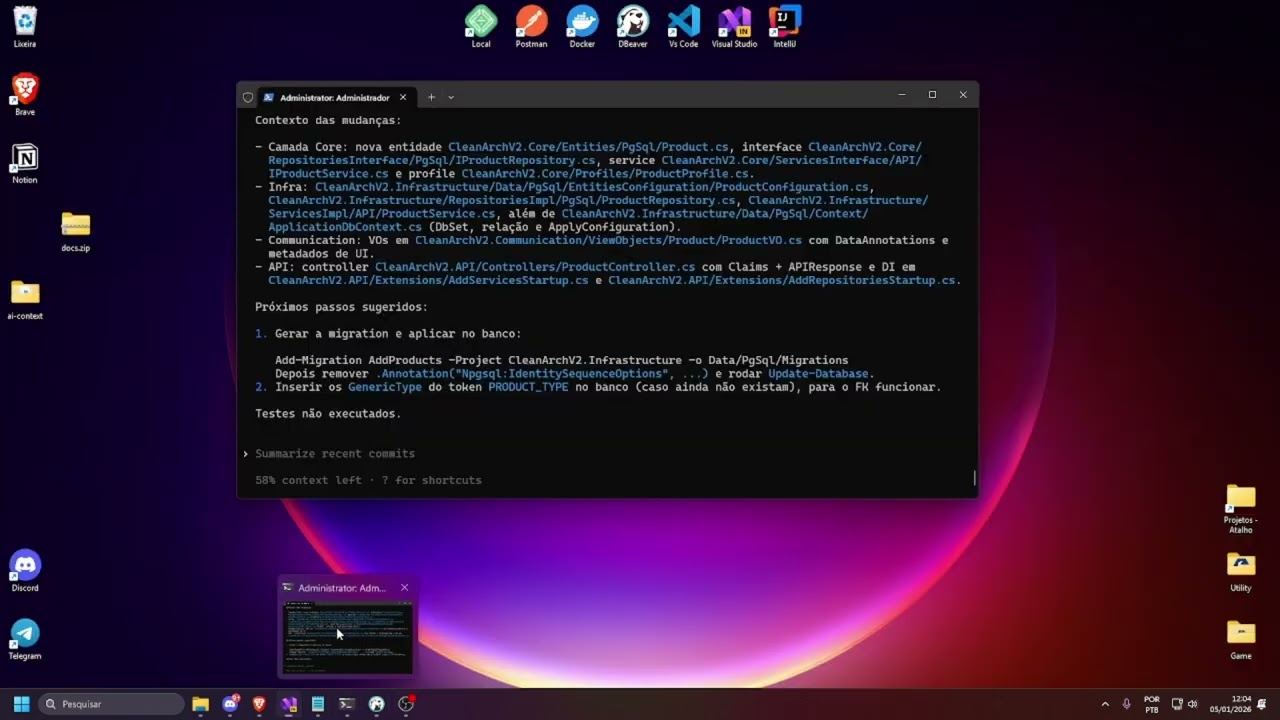
Task: Select the Notion desktop shortcut
Action: pyautogui.click(x=25, y=163)
